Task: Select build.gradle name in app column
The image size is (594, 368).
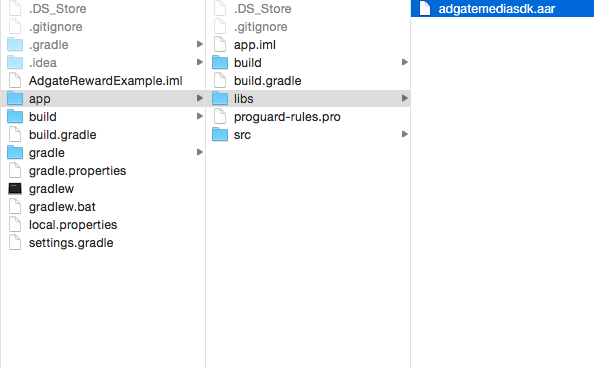Action: pyautogui.click(x=267, y=81)
